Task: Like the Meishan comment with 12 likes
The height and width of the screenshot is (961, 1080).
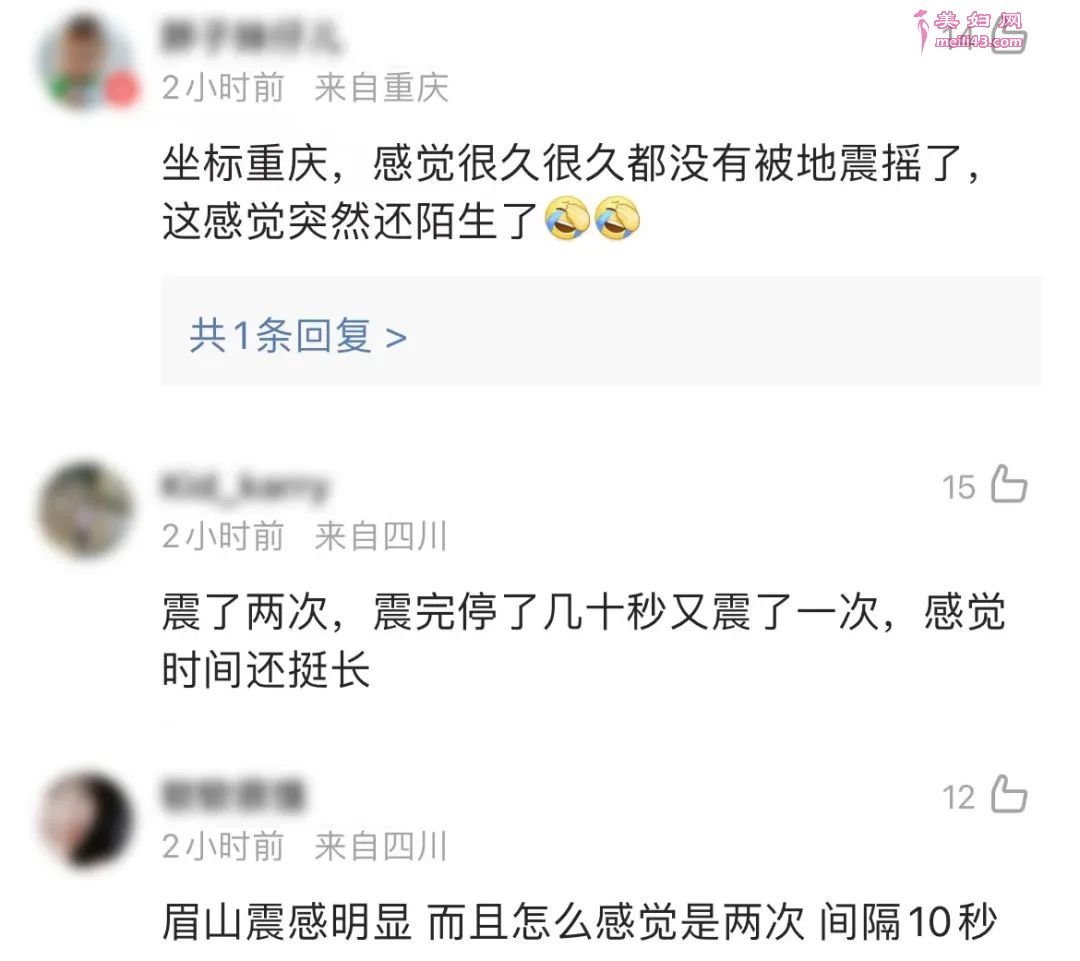Action: [x=1009, y=794]
